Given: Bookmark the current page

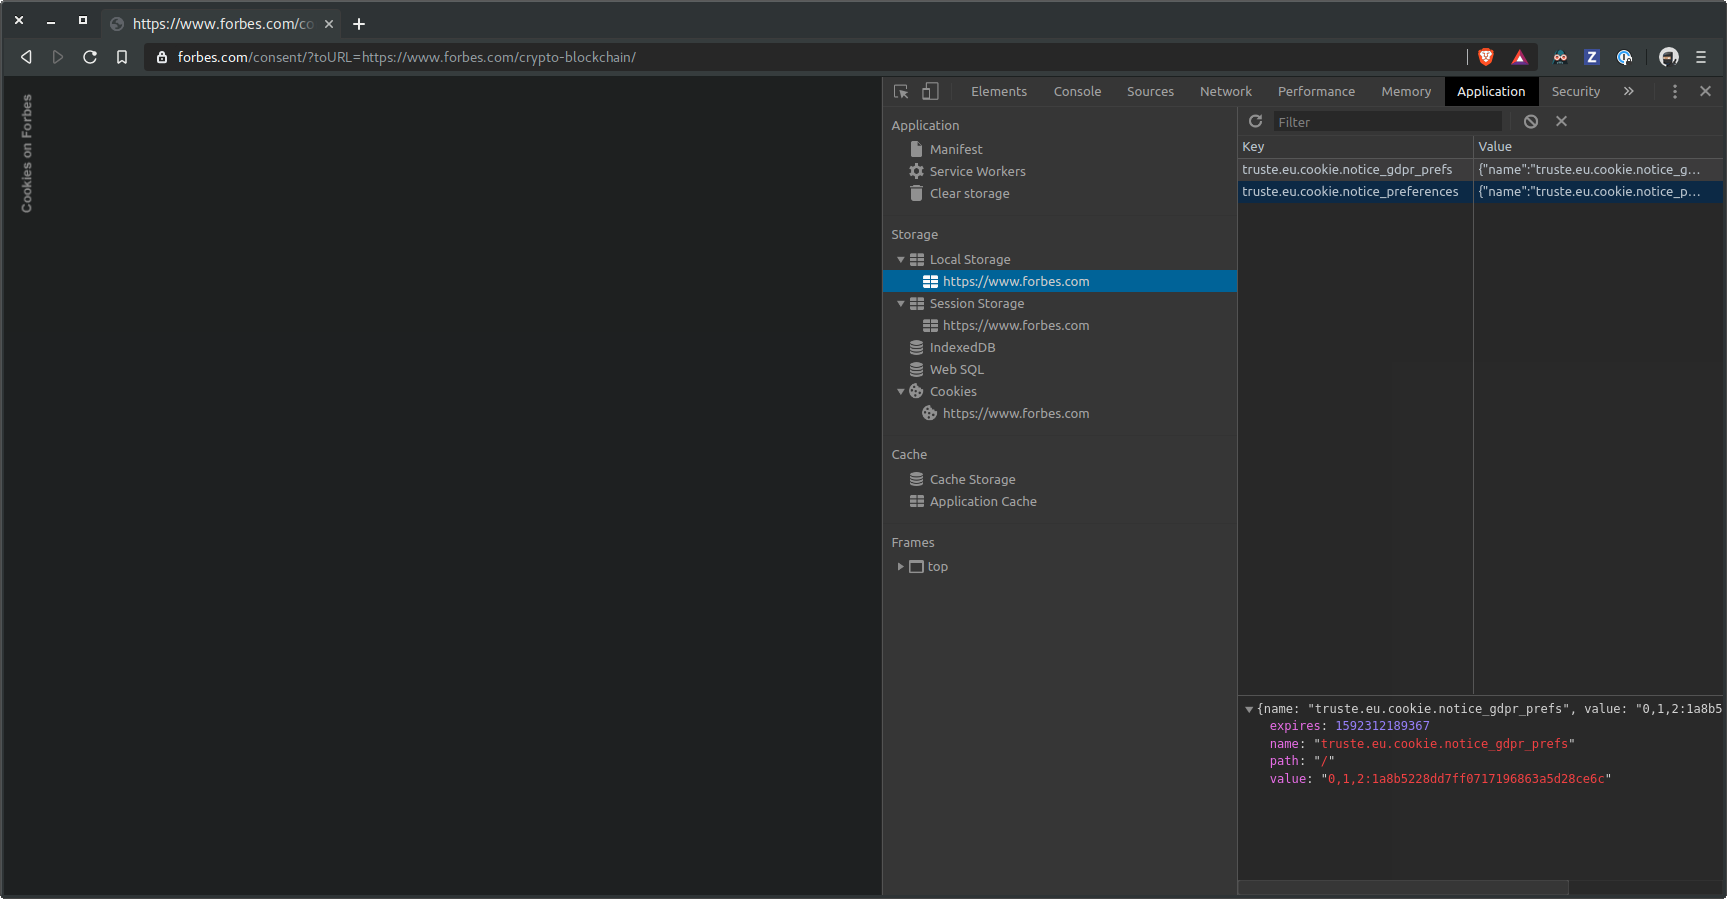Looking at the screenshot, I should (x=122, y=57).
